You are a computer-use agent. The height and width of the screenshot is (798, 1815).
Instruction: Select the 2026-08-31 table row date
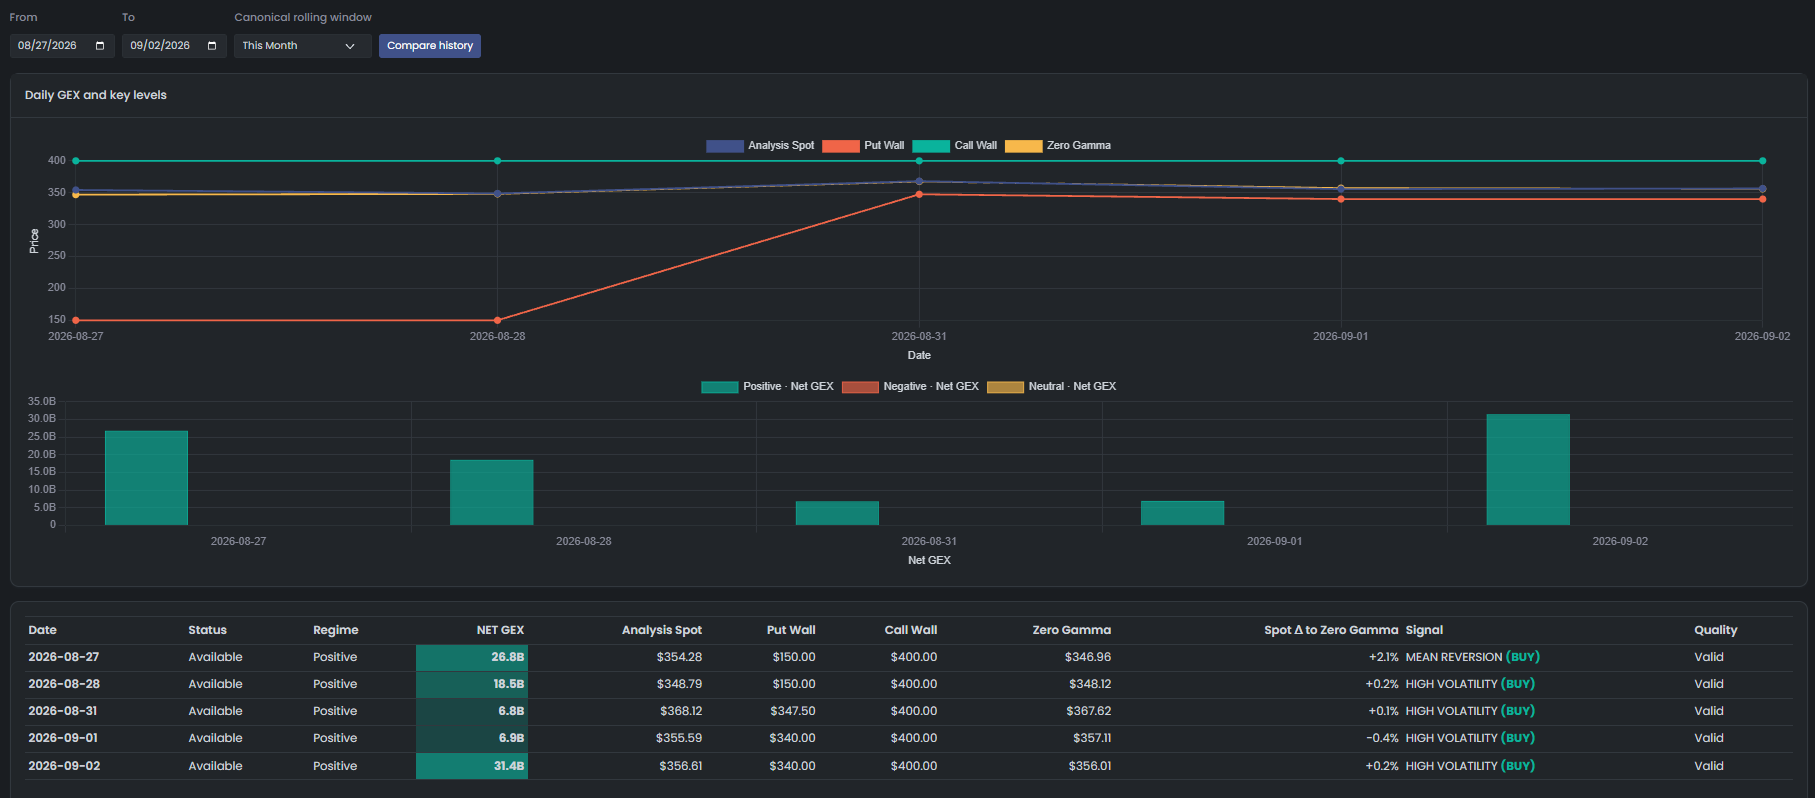click(63, 711)
